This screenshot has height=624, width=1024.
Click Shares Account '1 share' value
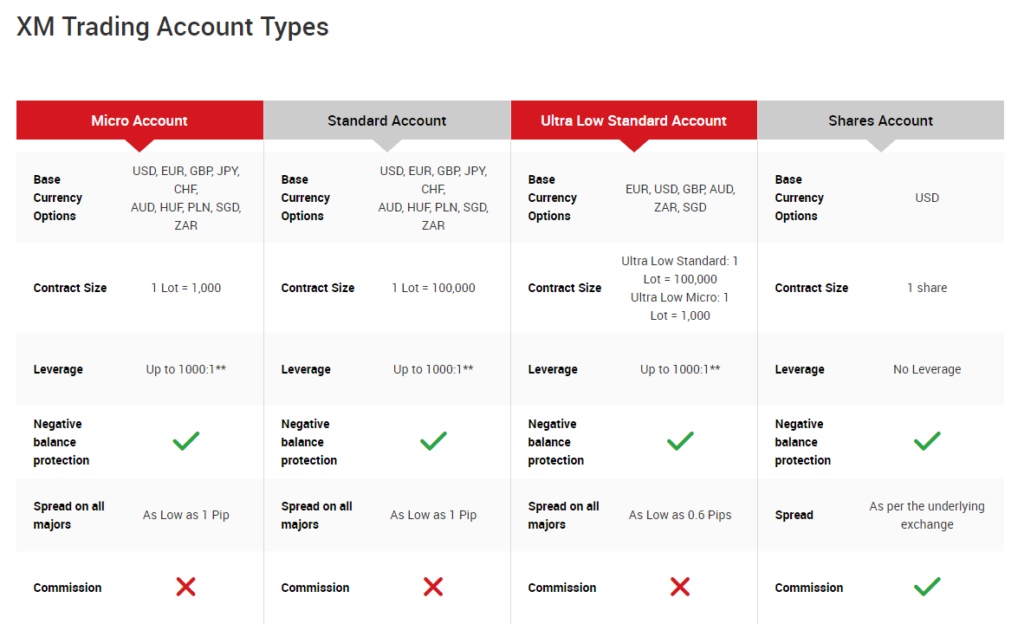pyautogui.click(x=927, y=288)
